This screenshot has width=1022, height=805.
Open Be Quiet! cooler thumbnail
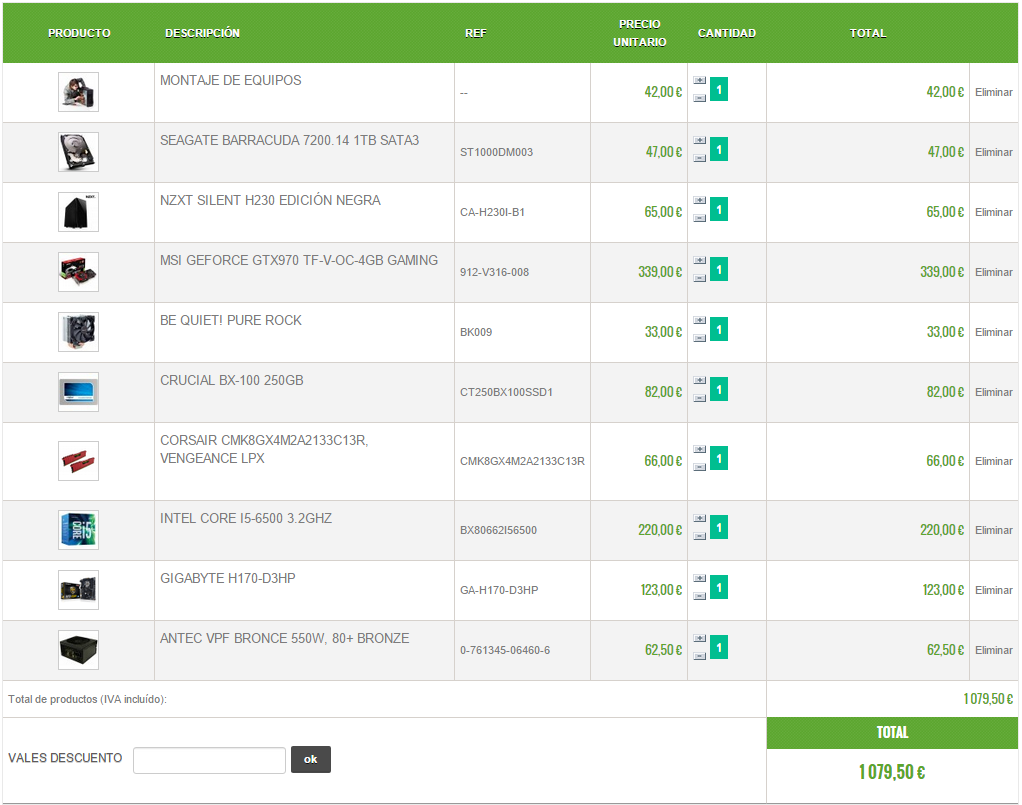[x=78, y=332]
